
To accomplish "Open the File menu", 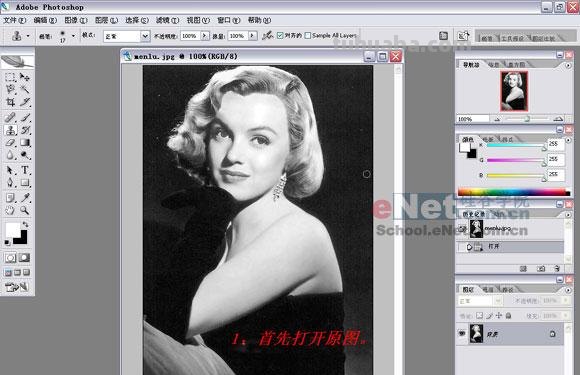I will pos(14,20).
